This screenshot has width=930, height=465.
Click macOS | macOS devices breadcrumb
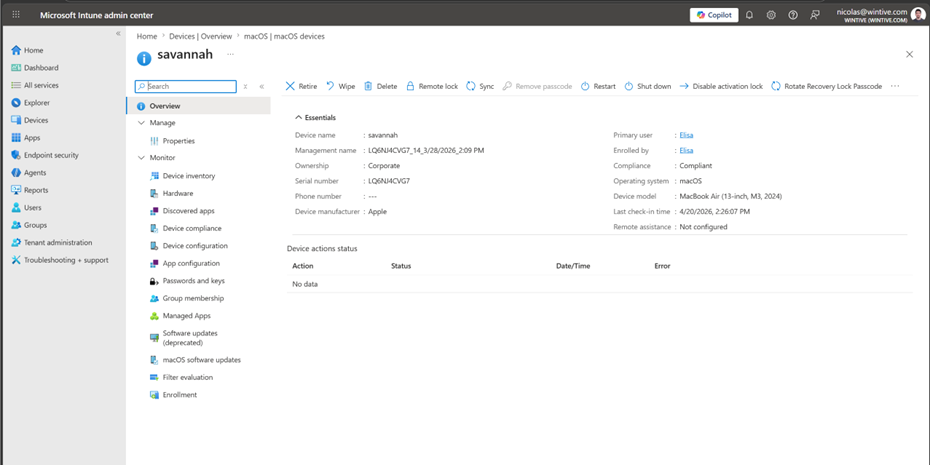pos(284,36)
